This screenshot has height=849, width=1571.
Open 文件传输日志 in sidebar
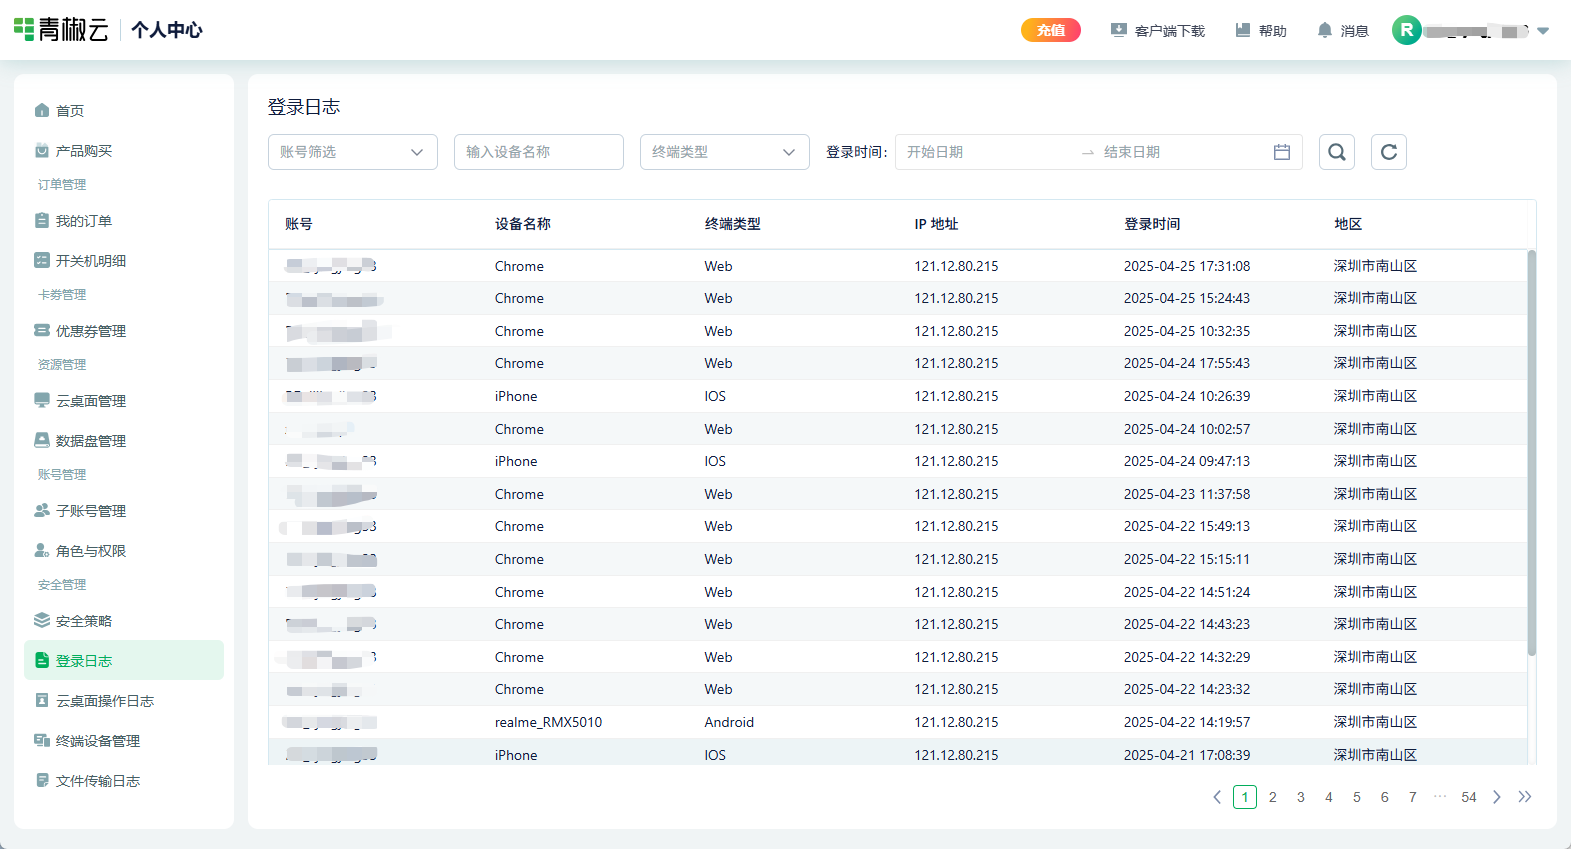[124, 780]
